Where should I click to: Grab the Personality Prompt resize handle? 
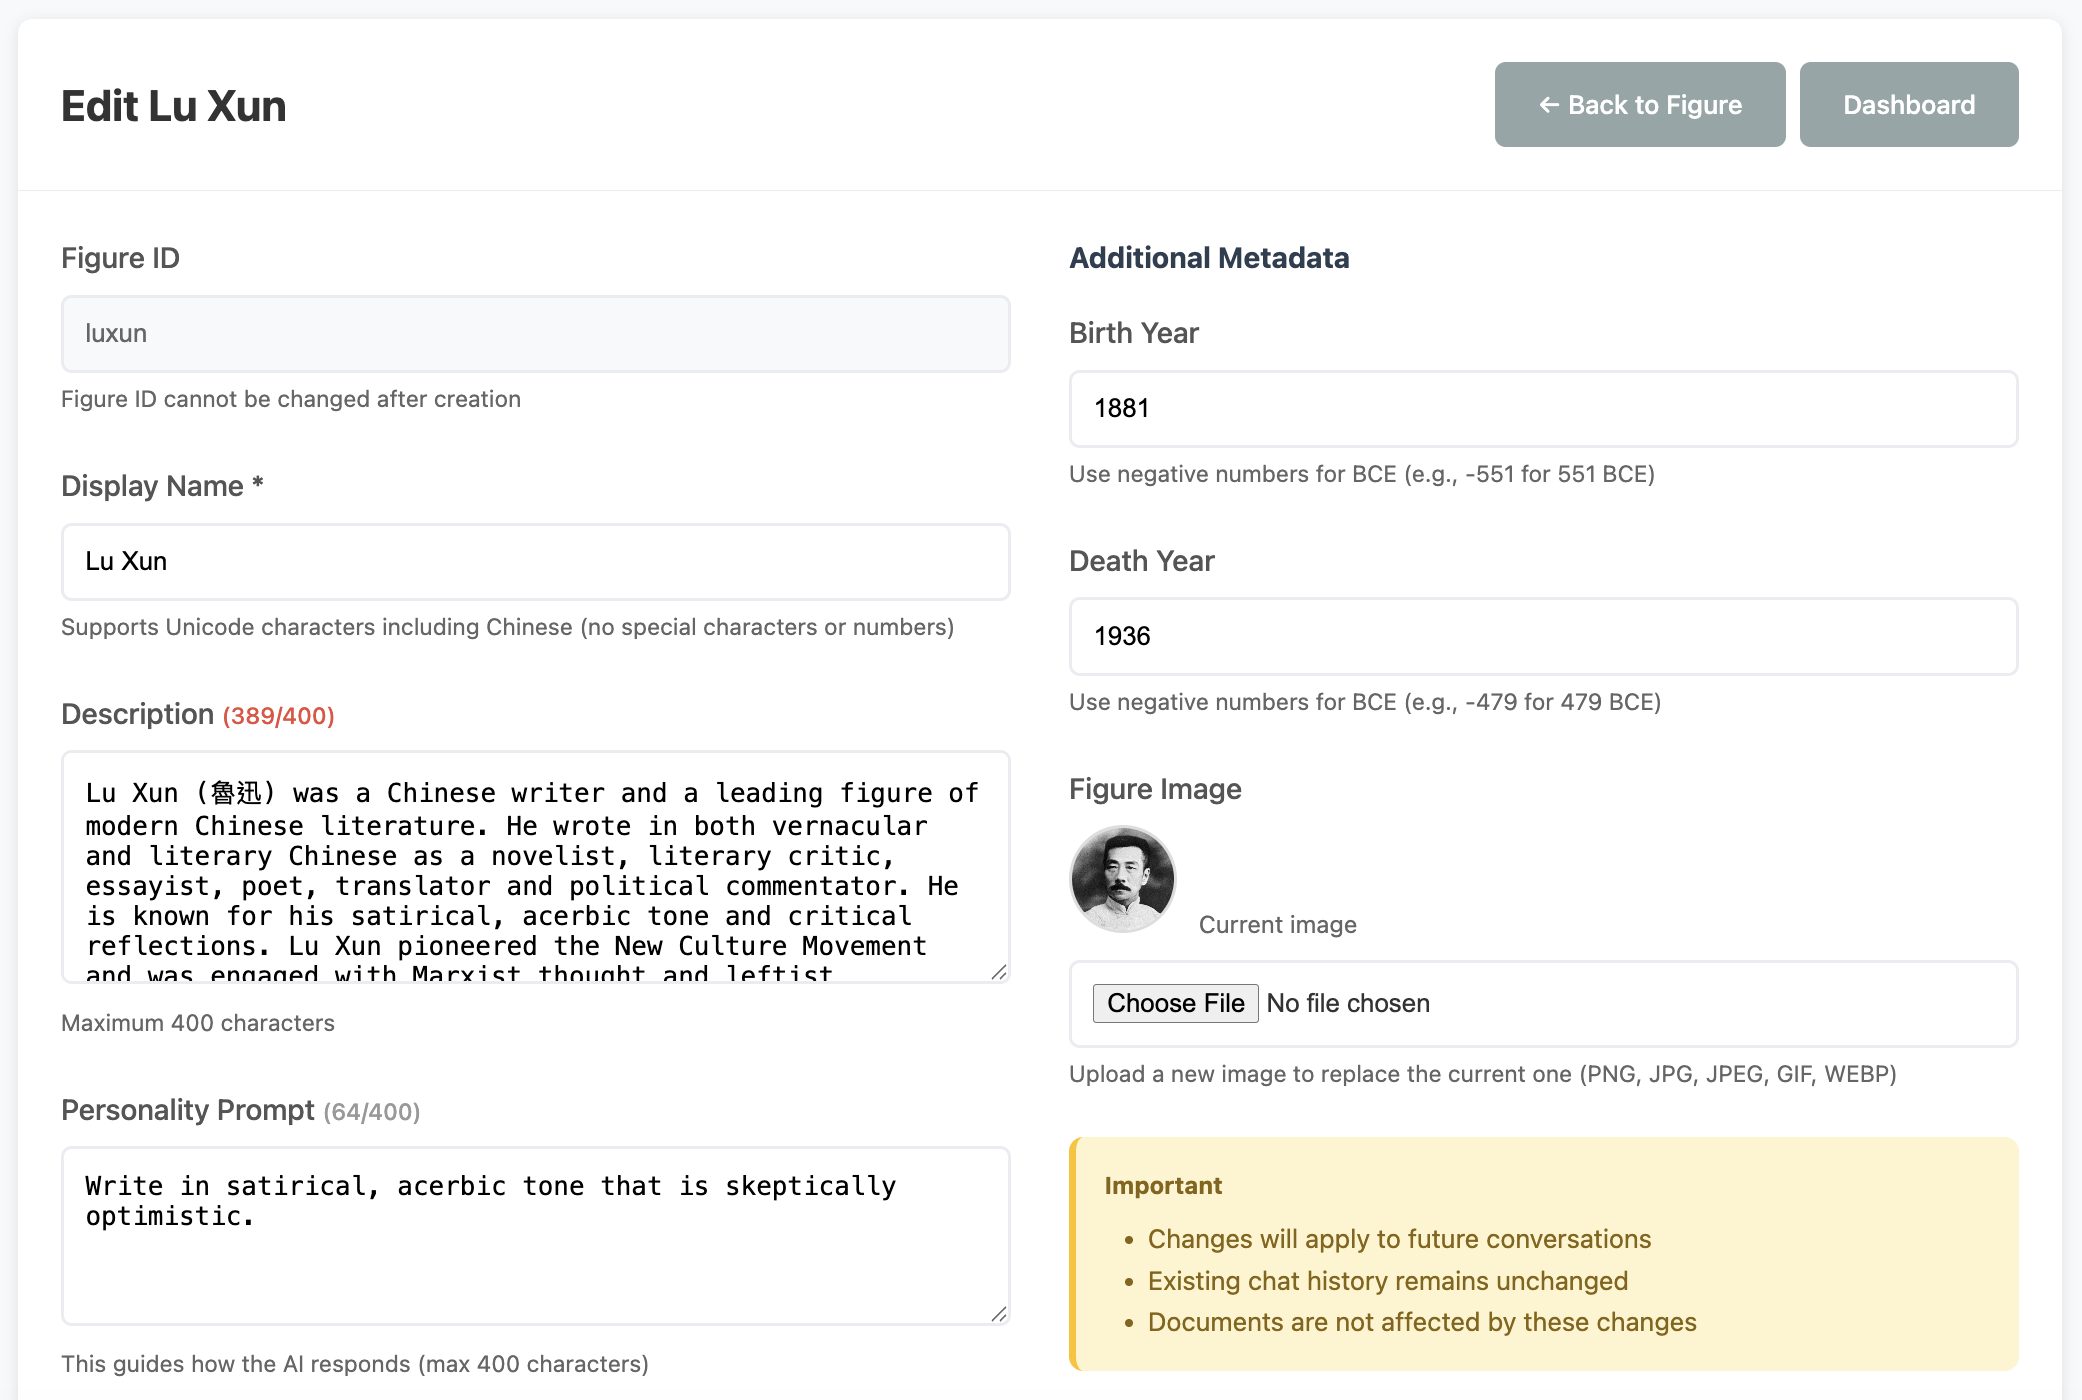click(998, 1314)
